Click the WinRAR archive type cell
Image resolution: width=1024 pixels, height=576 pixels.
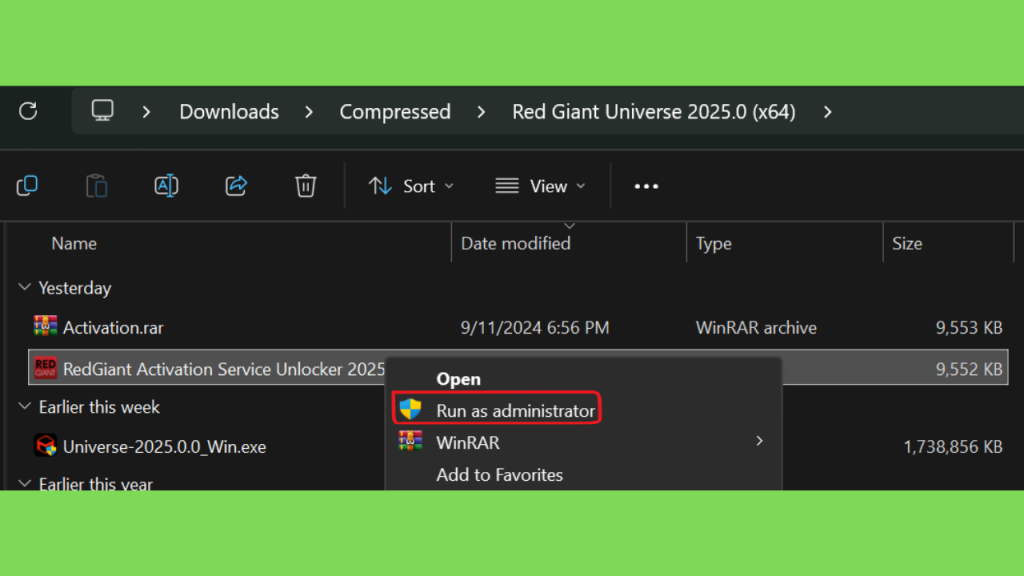tap(756, 327)
